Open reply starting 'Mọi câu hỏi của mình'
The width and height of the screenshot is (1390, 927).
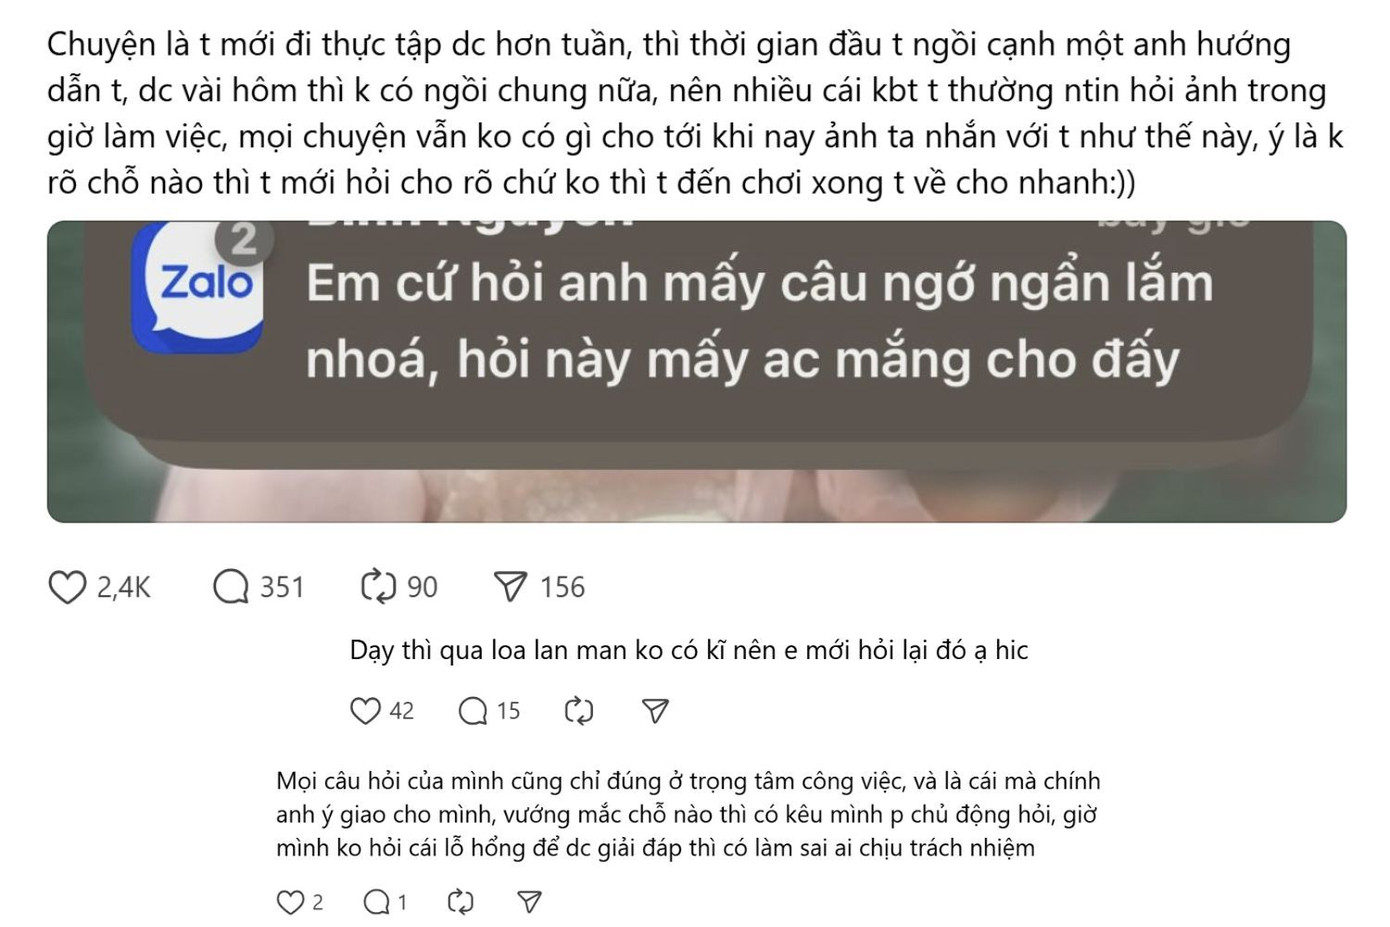[688, 814]
